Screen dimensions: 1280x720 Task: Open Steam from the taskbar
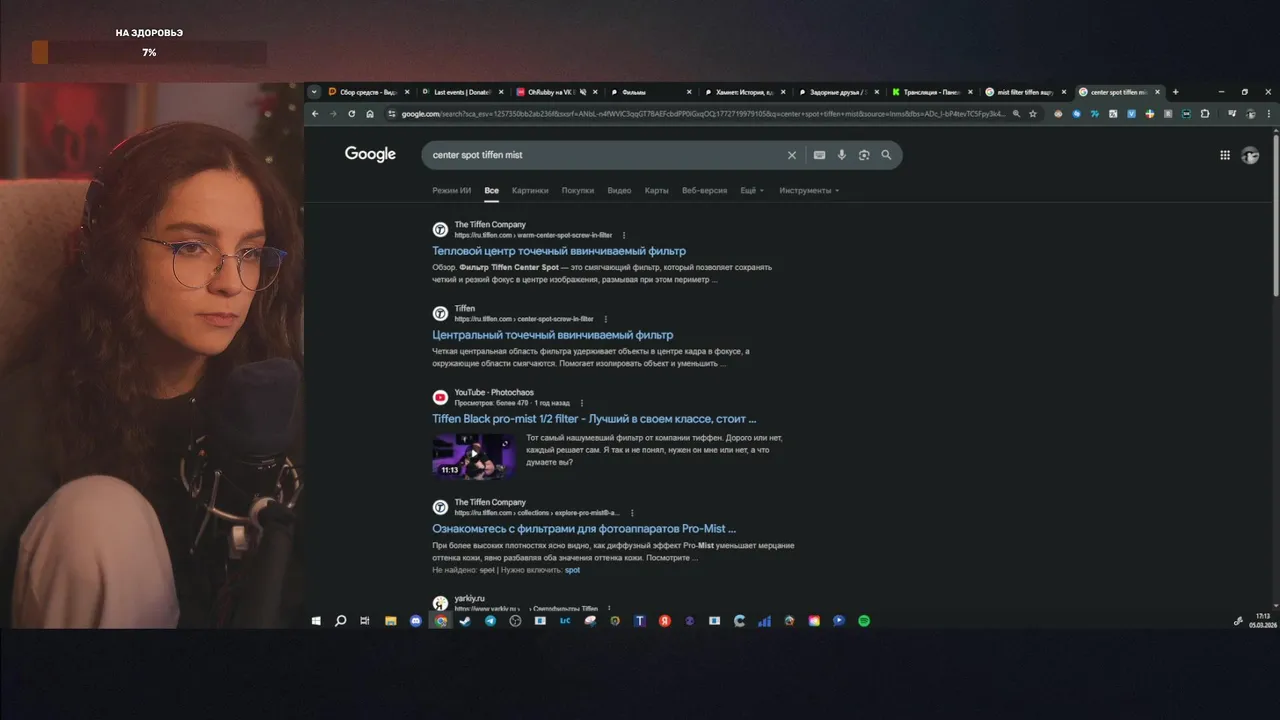[465, 621]
